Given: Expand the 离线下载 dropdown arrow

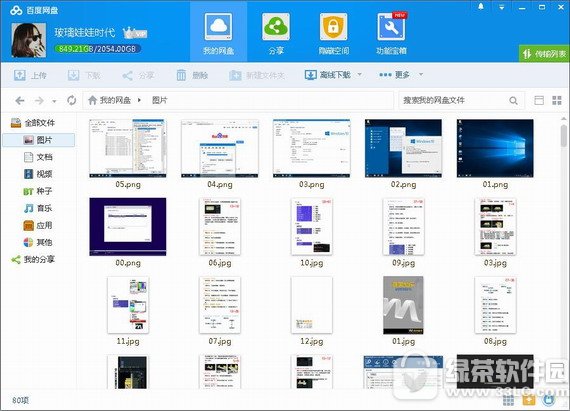Looking at the screenshot, I should pos(360,74).
